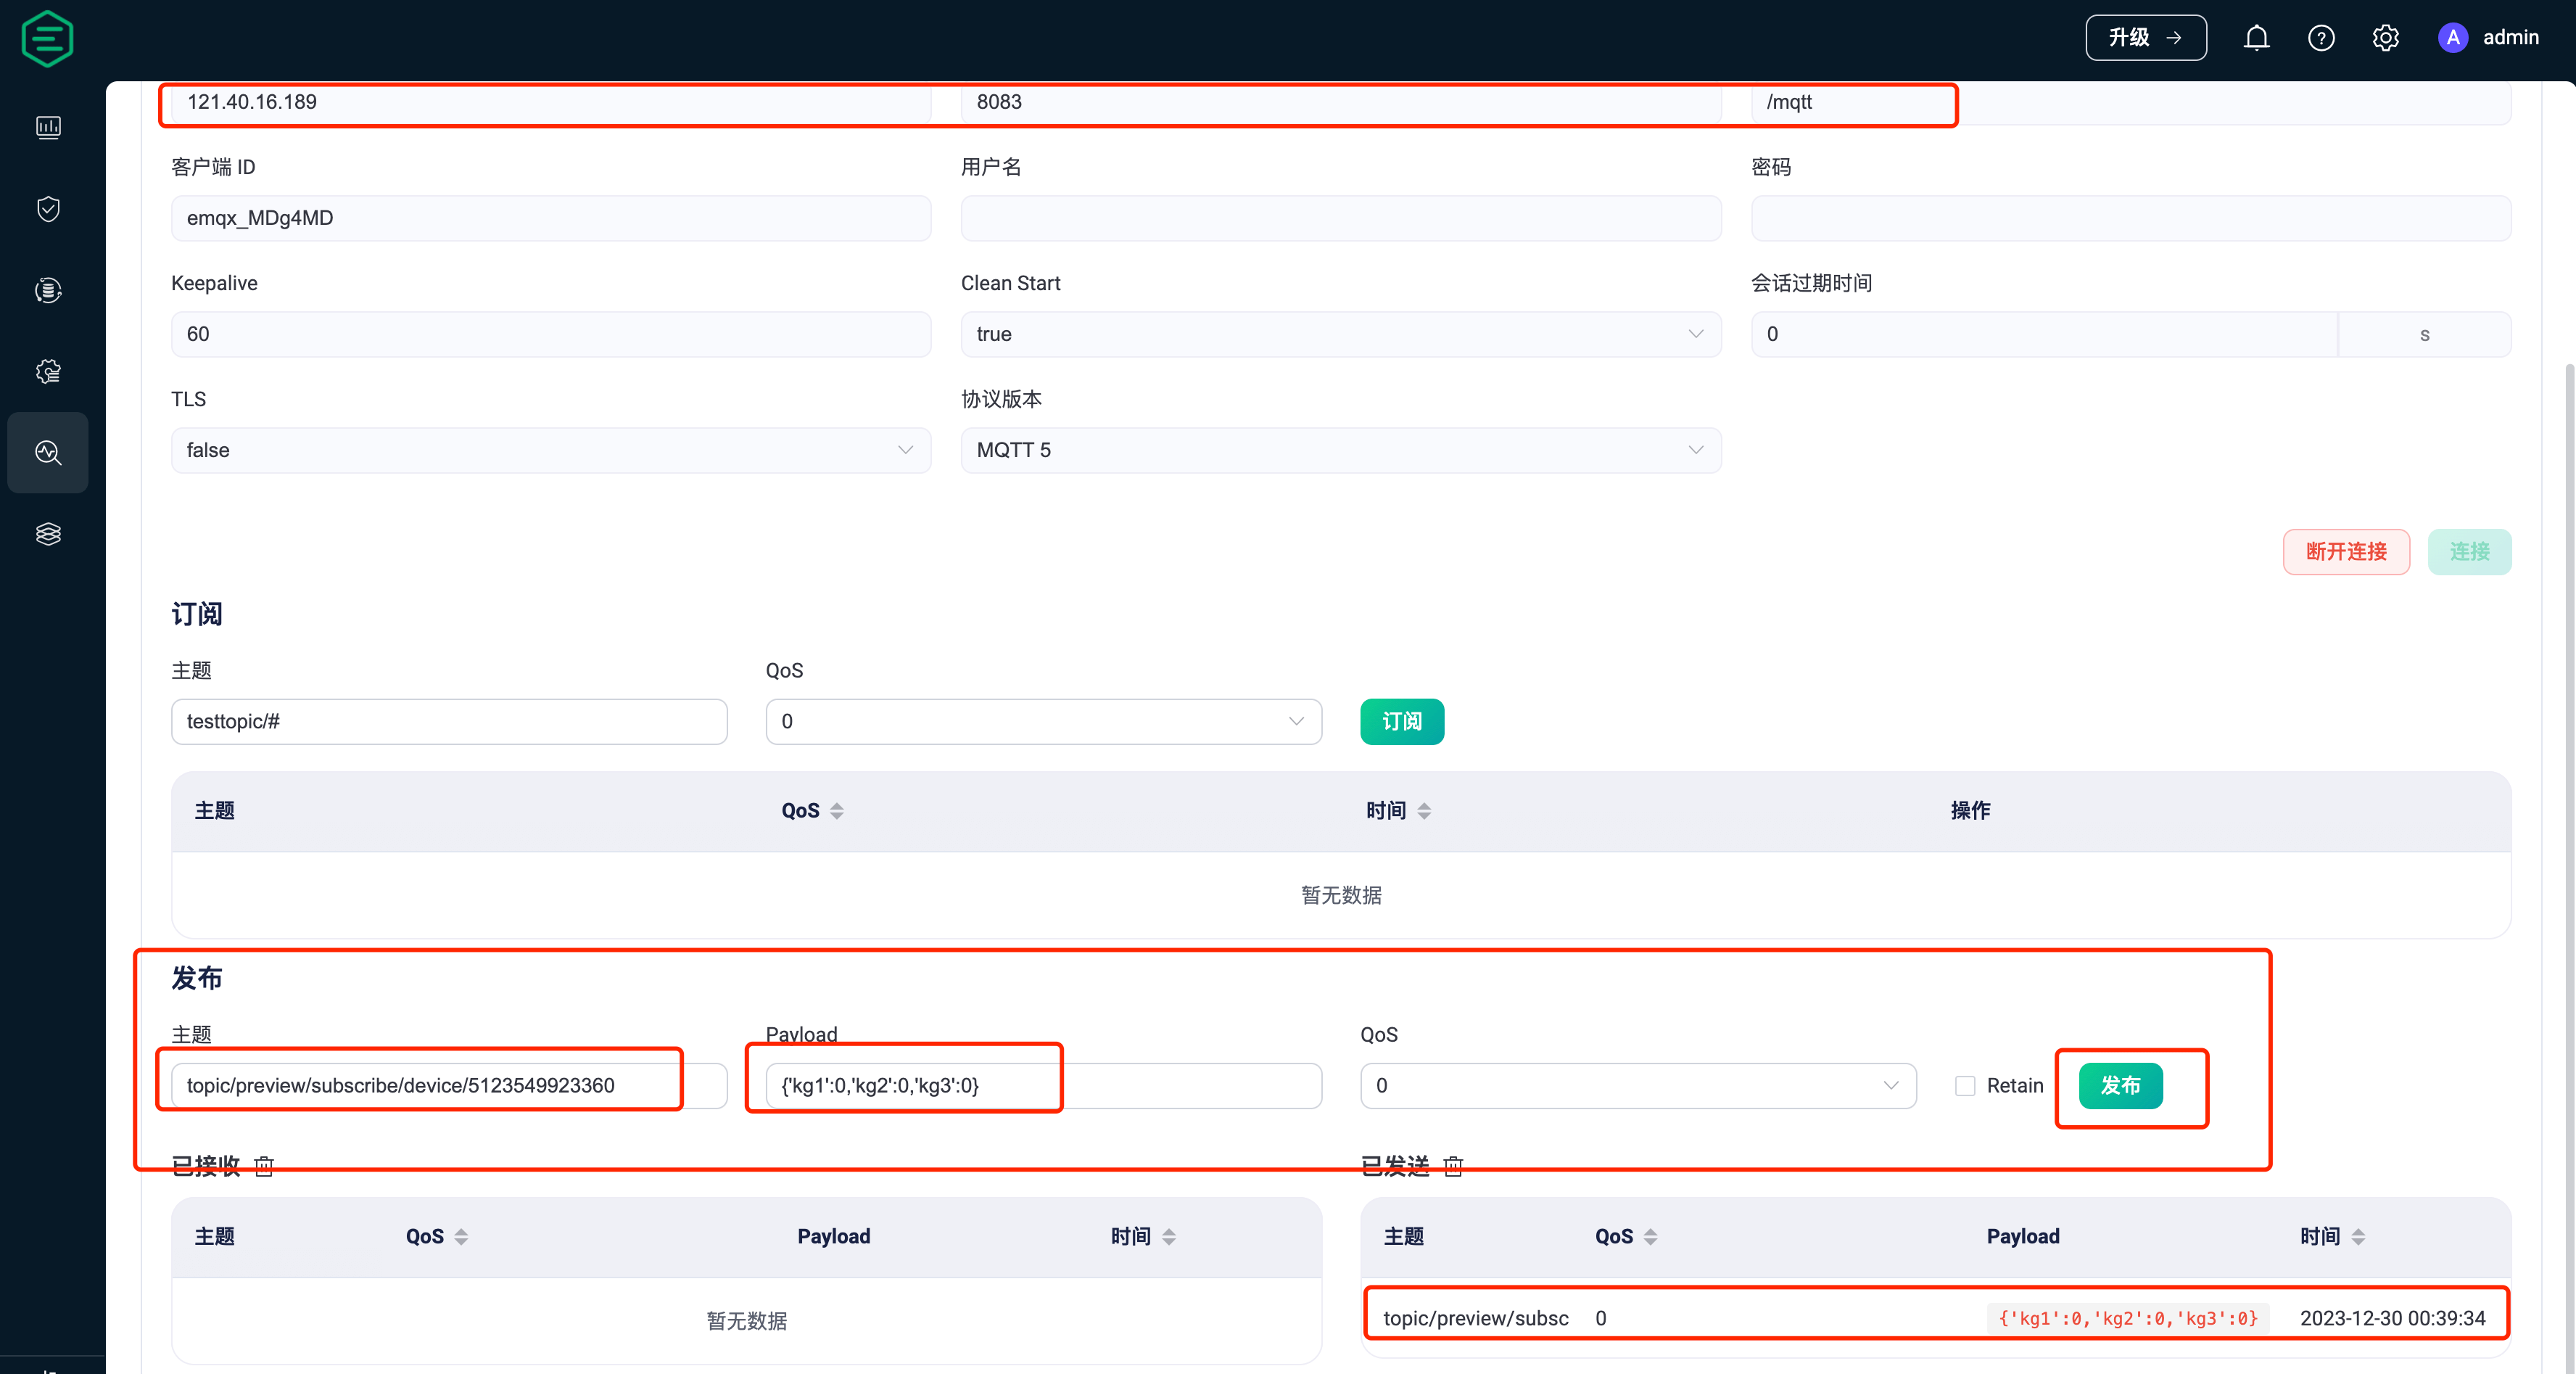Sort sent messages by QoS

tap(1650, 1237)
